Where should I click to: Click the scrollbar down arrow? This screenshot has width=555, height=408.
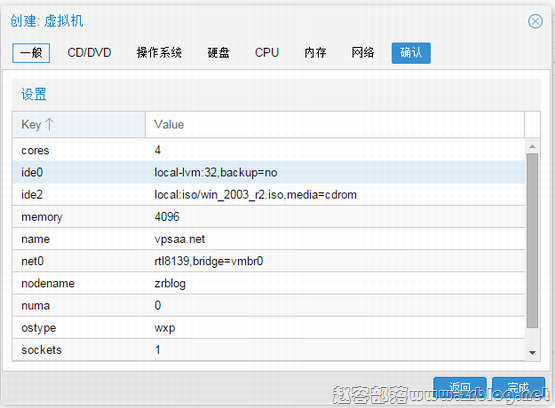532,353
